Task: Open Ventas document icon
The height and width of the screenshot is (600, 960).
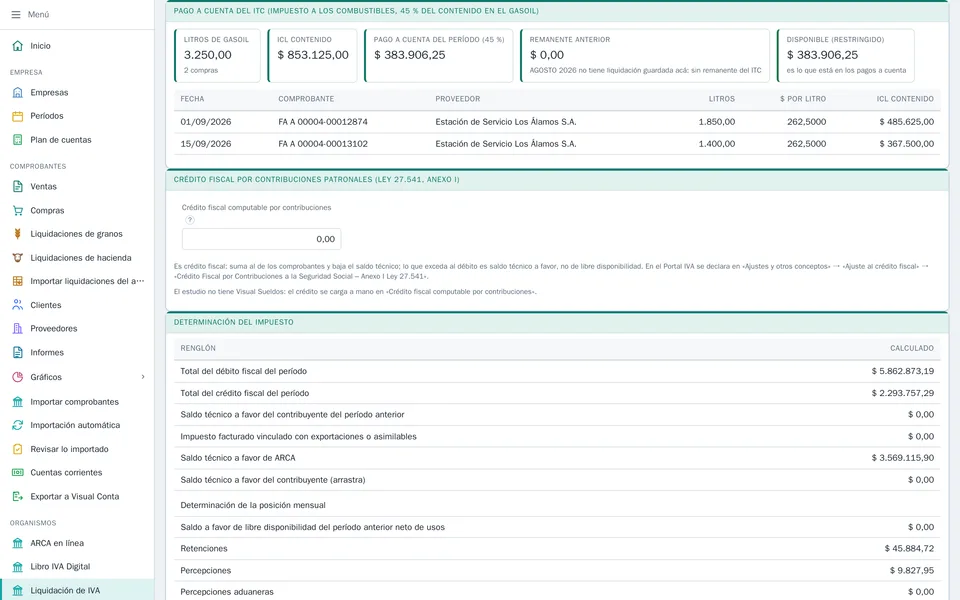Action: (18, 186)
